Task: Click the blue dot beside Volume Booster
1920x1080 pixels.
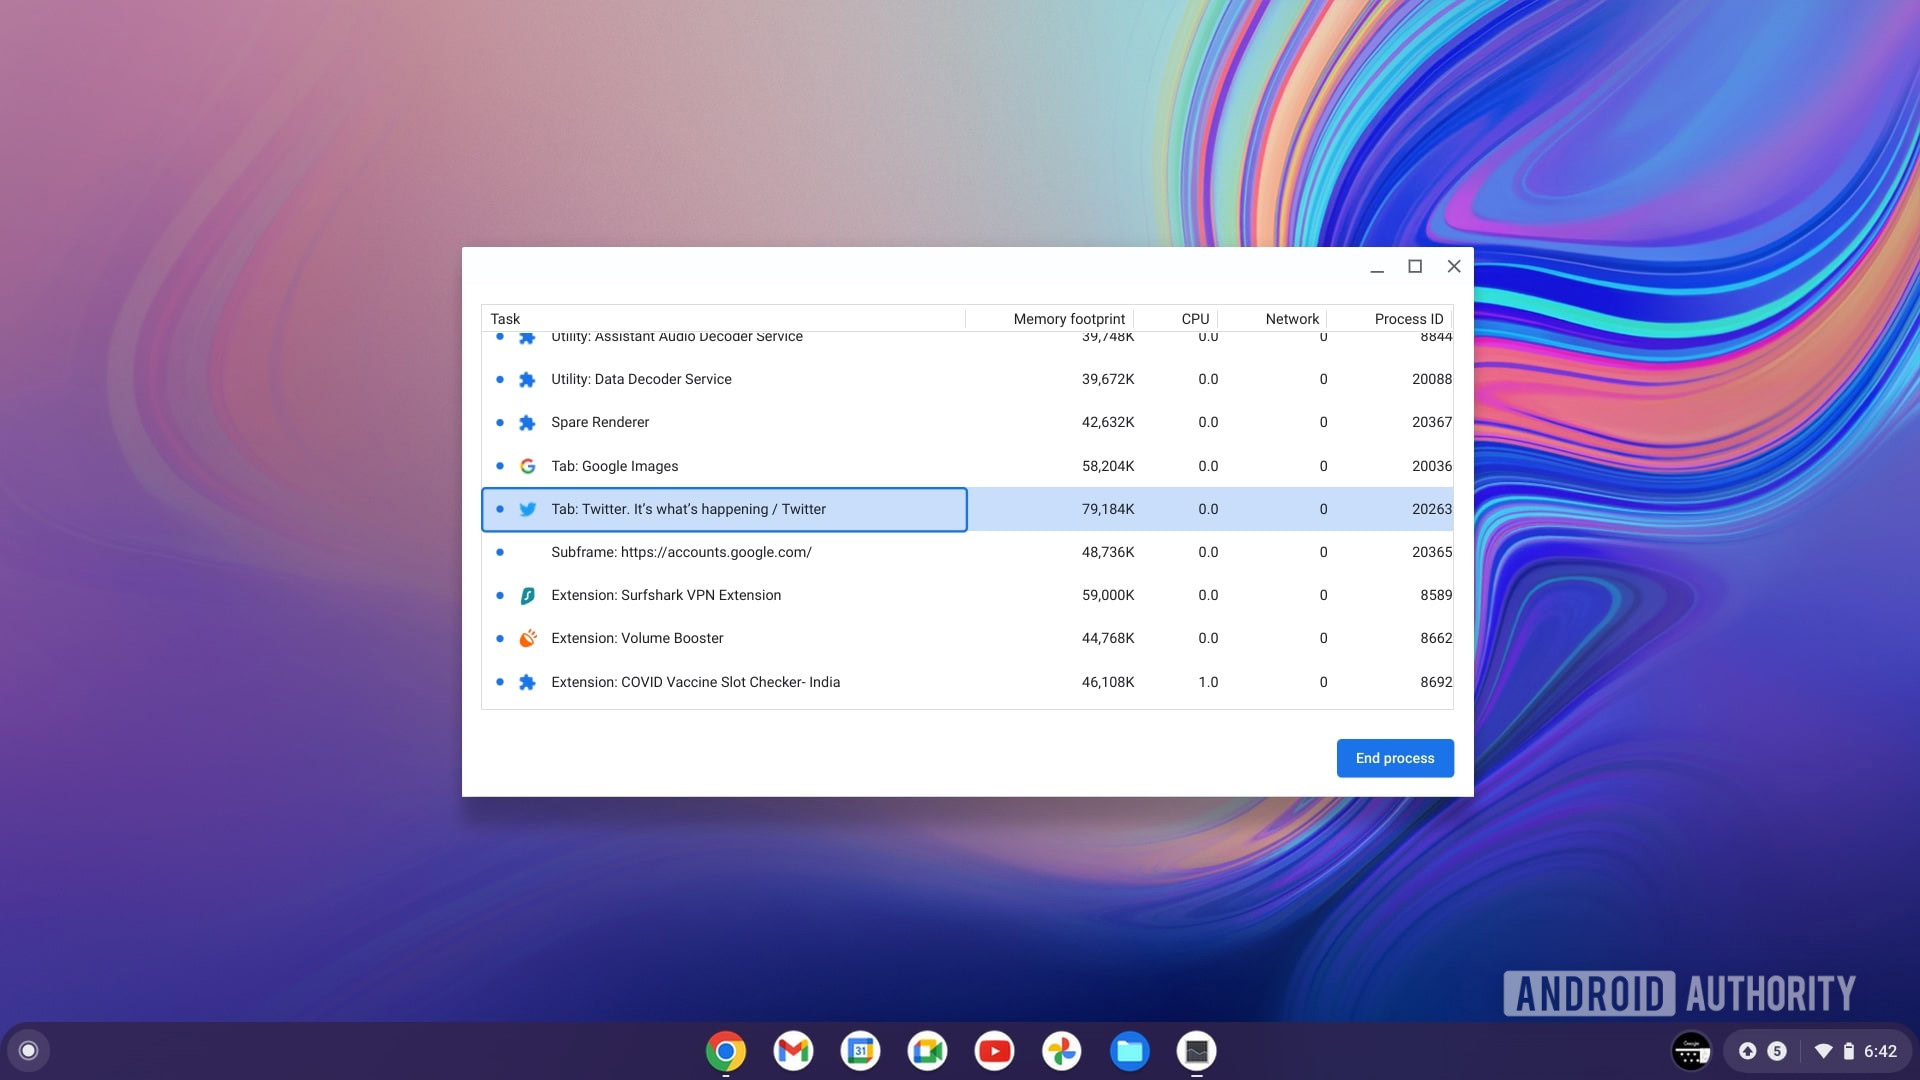Action: pyautogui.click(x=501, y=638)
